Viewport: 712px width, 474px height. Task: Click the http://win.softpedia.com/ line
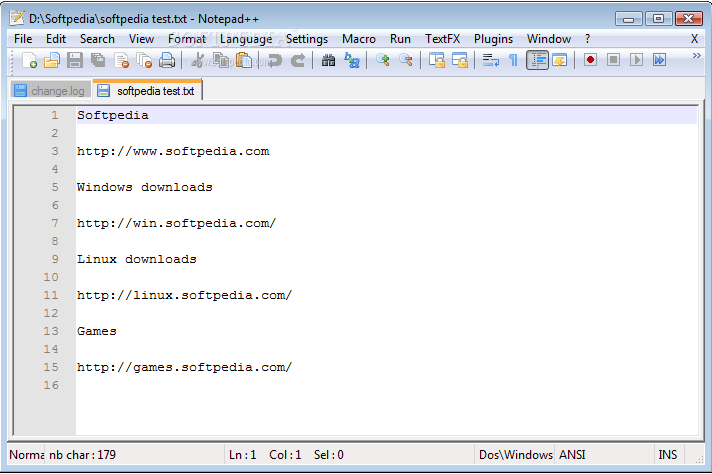coord(176,223)
